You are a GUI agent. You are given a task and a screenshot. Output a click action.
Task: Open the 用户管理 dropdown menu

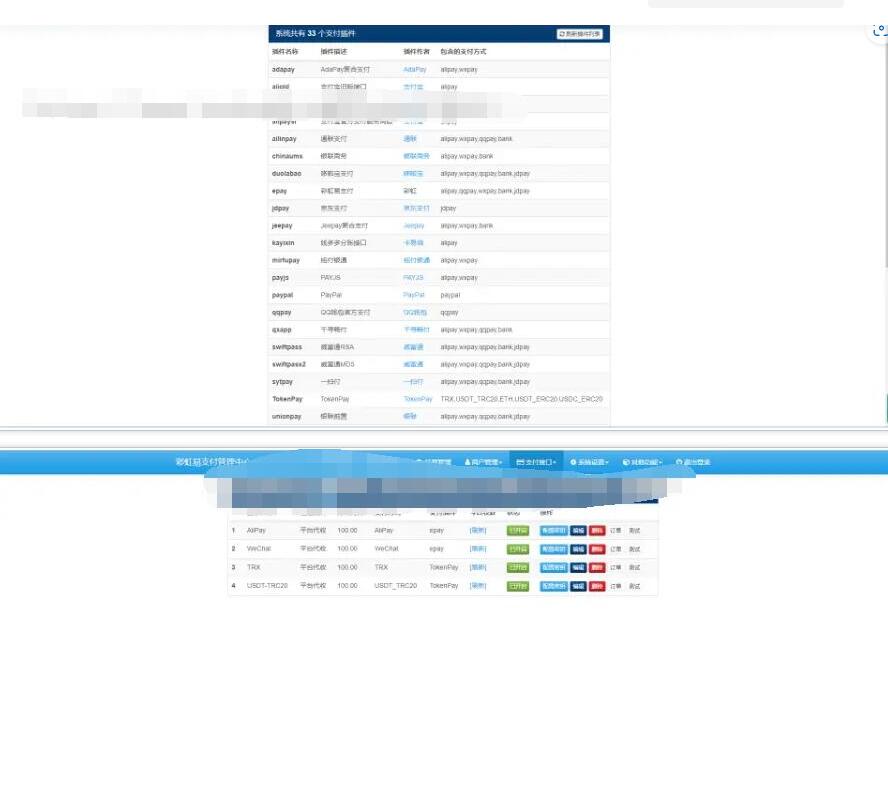[482, 462]
